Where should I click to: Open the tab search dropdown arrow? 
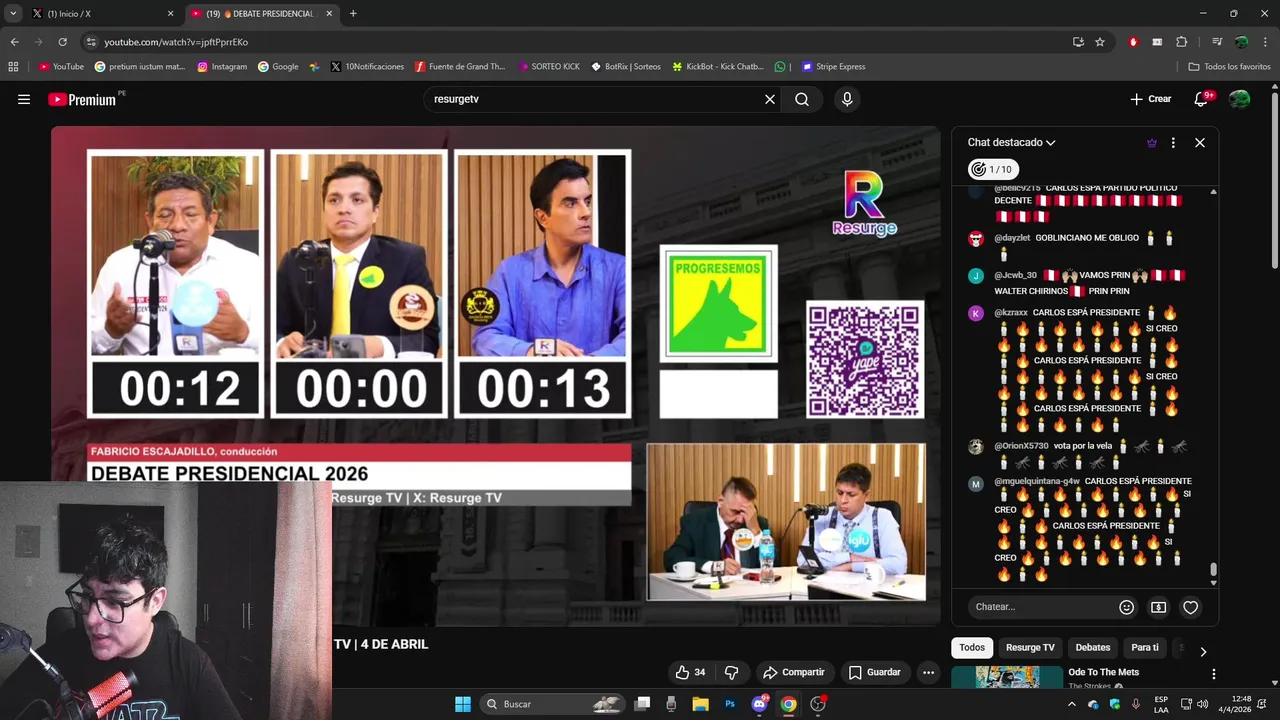(x=13, y=13)
